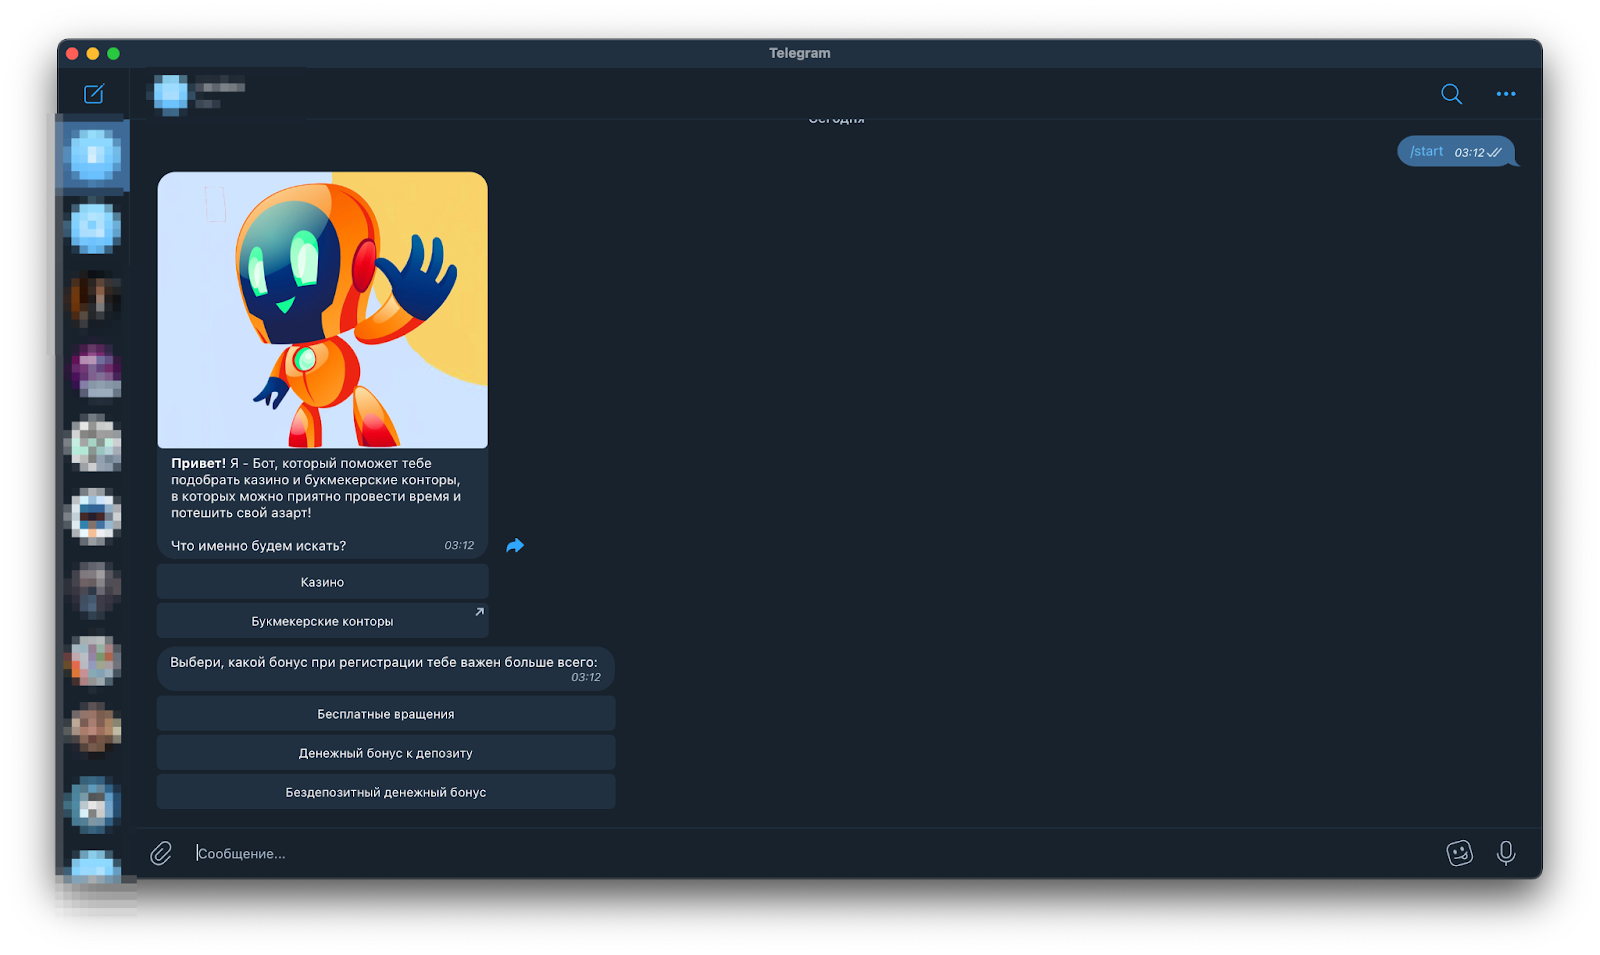
Task: Click the green fullscreen window button
Action: (x=113, y=53)
